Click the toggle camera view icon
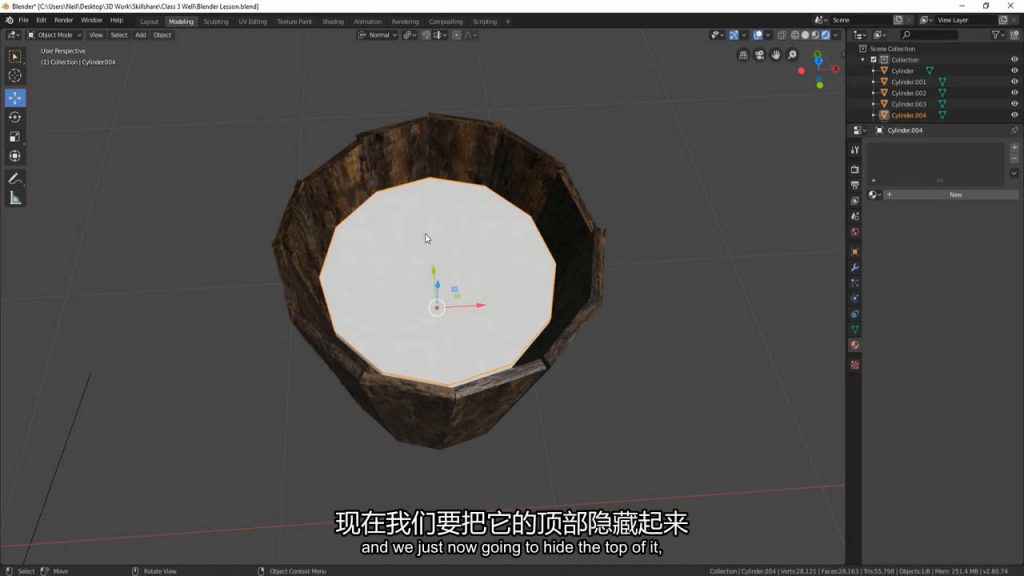 click(759, 55)
